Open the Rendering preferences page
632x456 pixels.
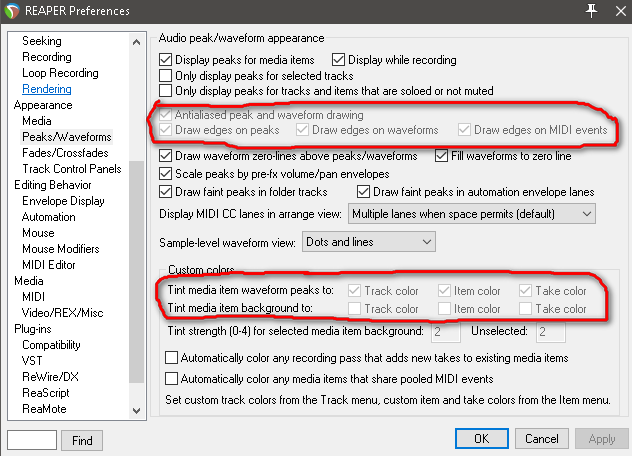47,89
